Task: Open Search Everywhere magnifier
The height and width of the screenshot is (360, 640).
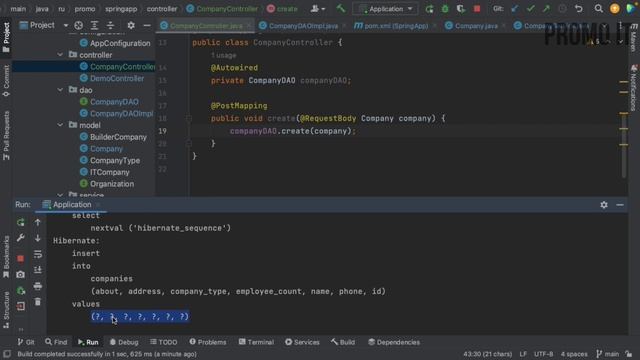Action: 598,9
